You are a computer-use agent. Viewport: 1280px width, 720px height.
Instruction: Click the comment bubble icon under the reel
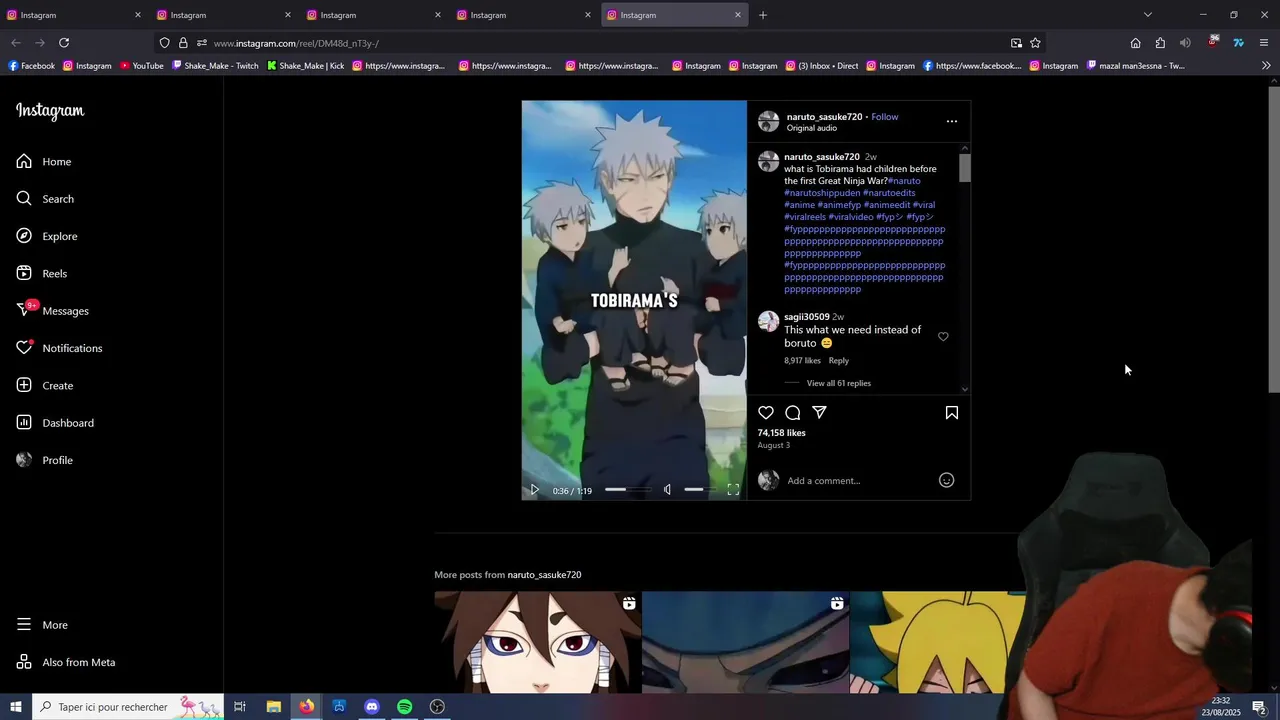coord(793,413)
